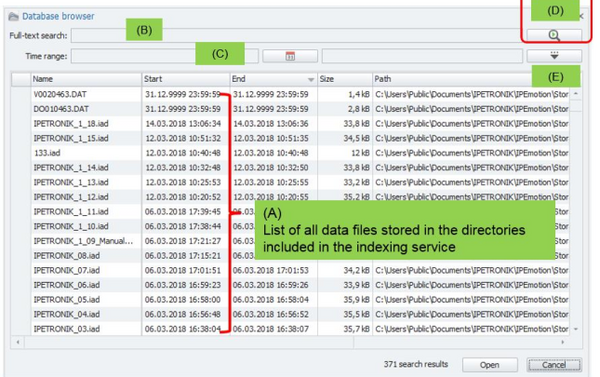
Task: Click the 12 kB size cell
Action: coord(360,153)
